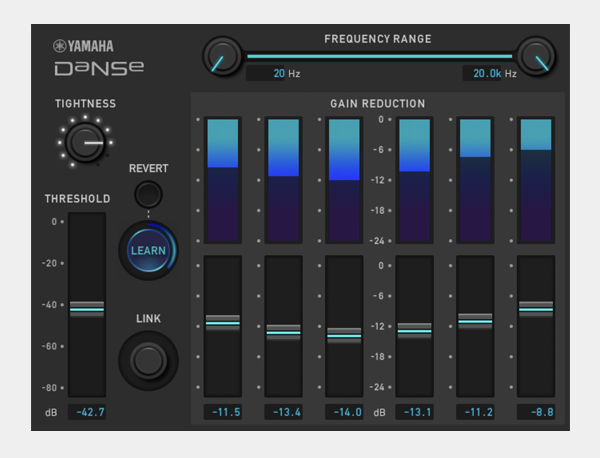This screenshot has width=600, height=458.
Task: Click the gain fader above -13.4
Action: point(283,330)
